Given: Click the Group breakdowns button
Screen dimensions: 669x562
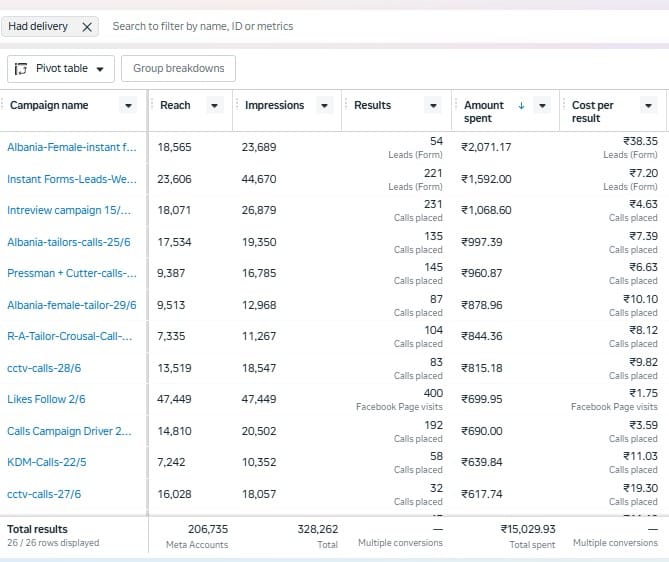Looking at the screenshot, I should 178,68.
